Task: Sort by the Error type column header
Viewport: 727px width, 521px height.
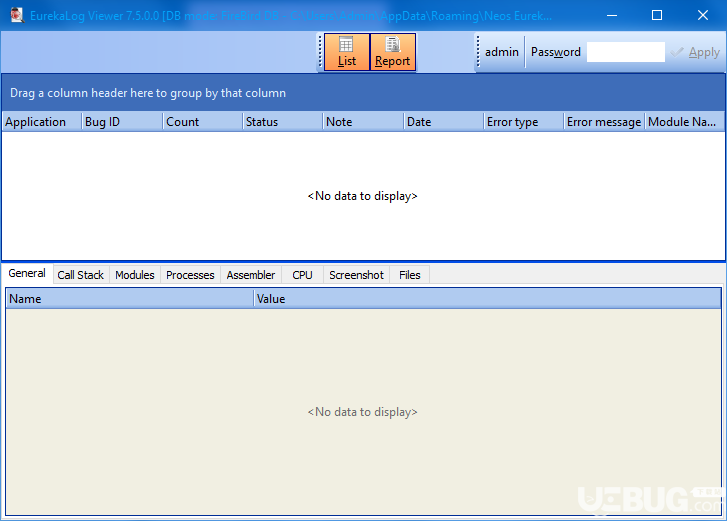Action: click(523, 122)
